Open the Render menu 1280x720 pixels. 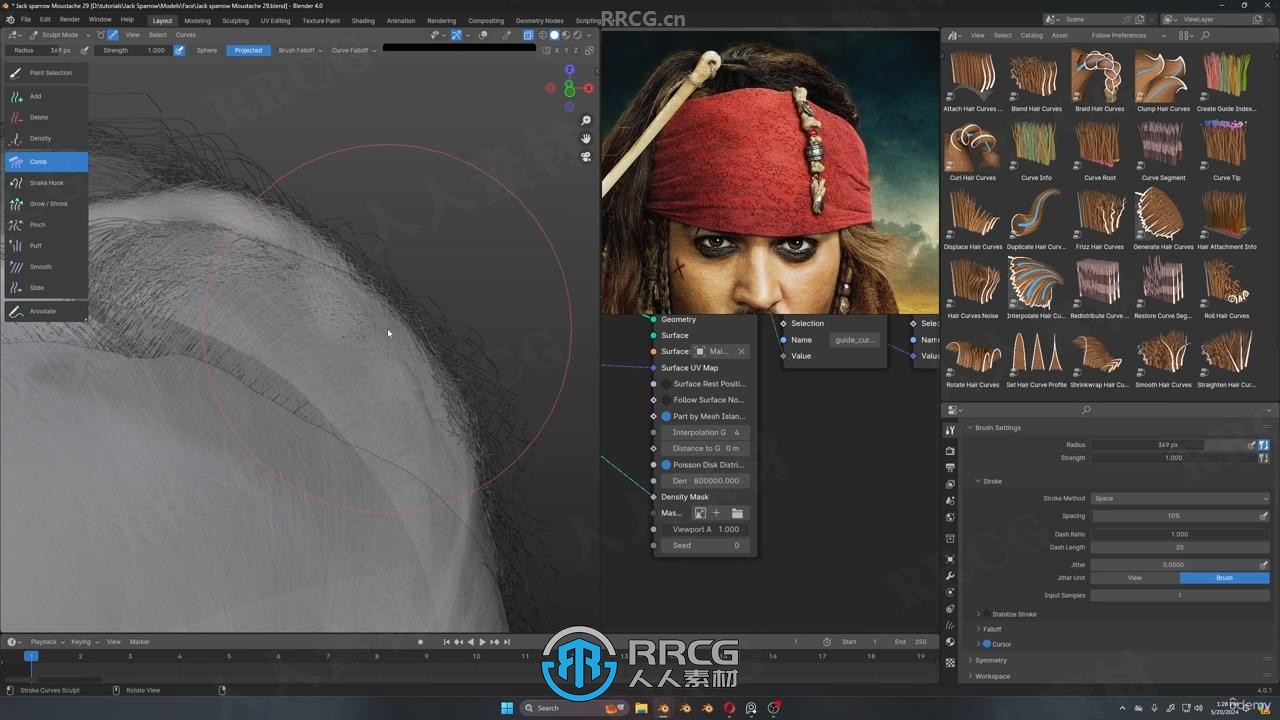coord(70,20)
